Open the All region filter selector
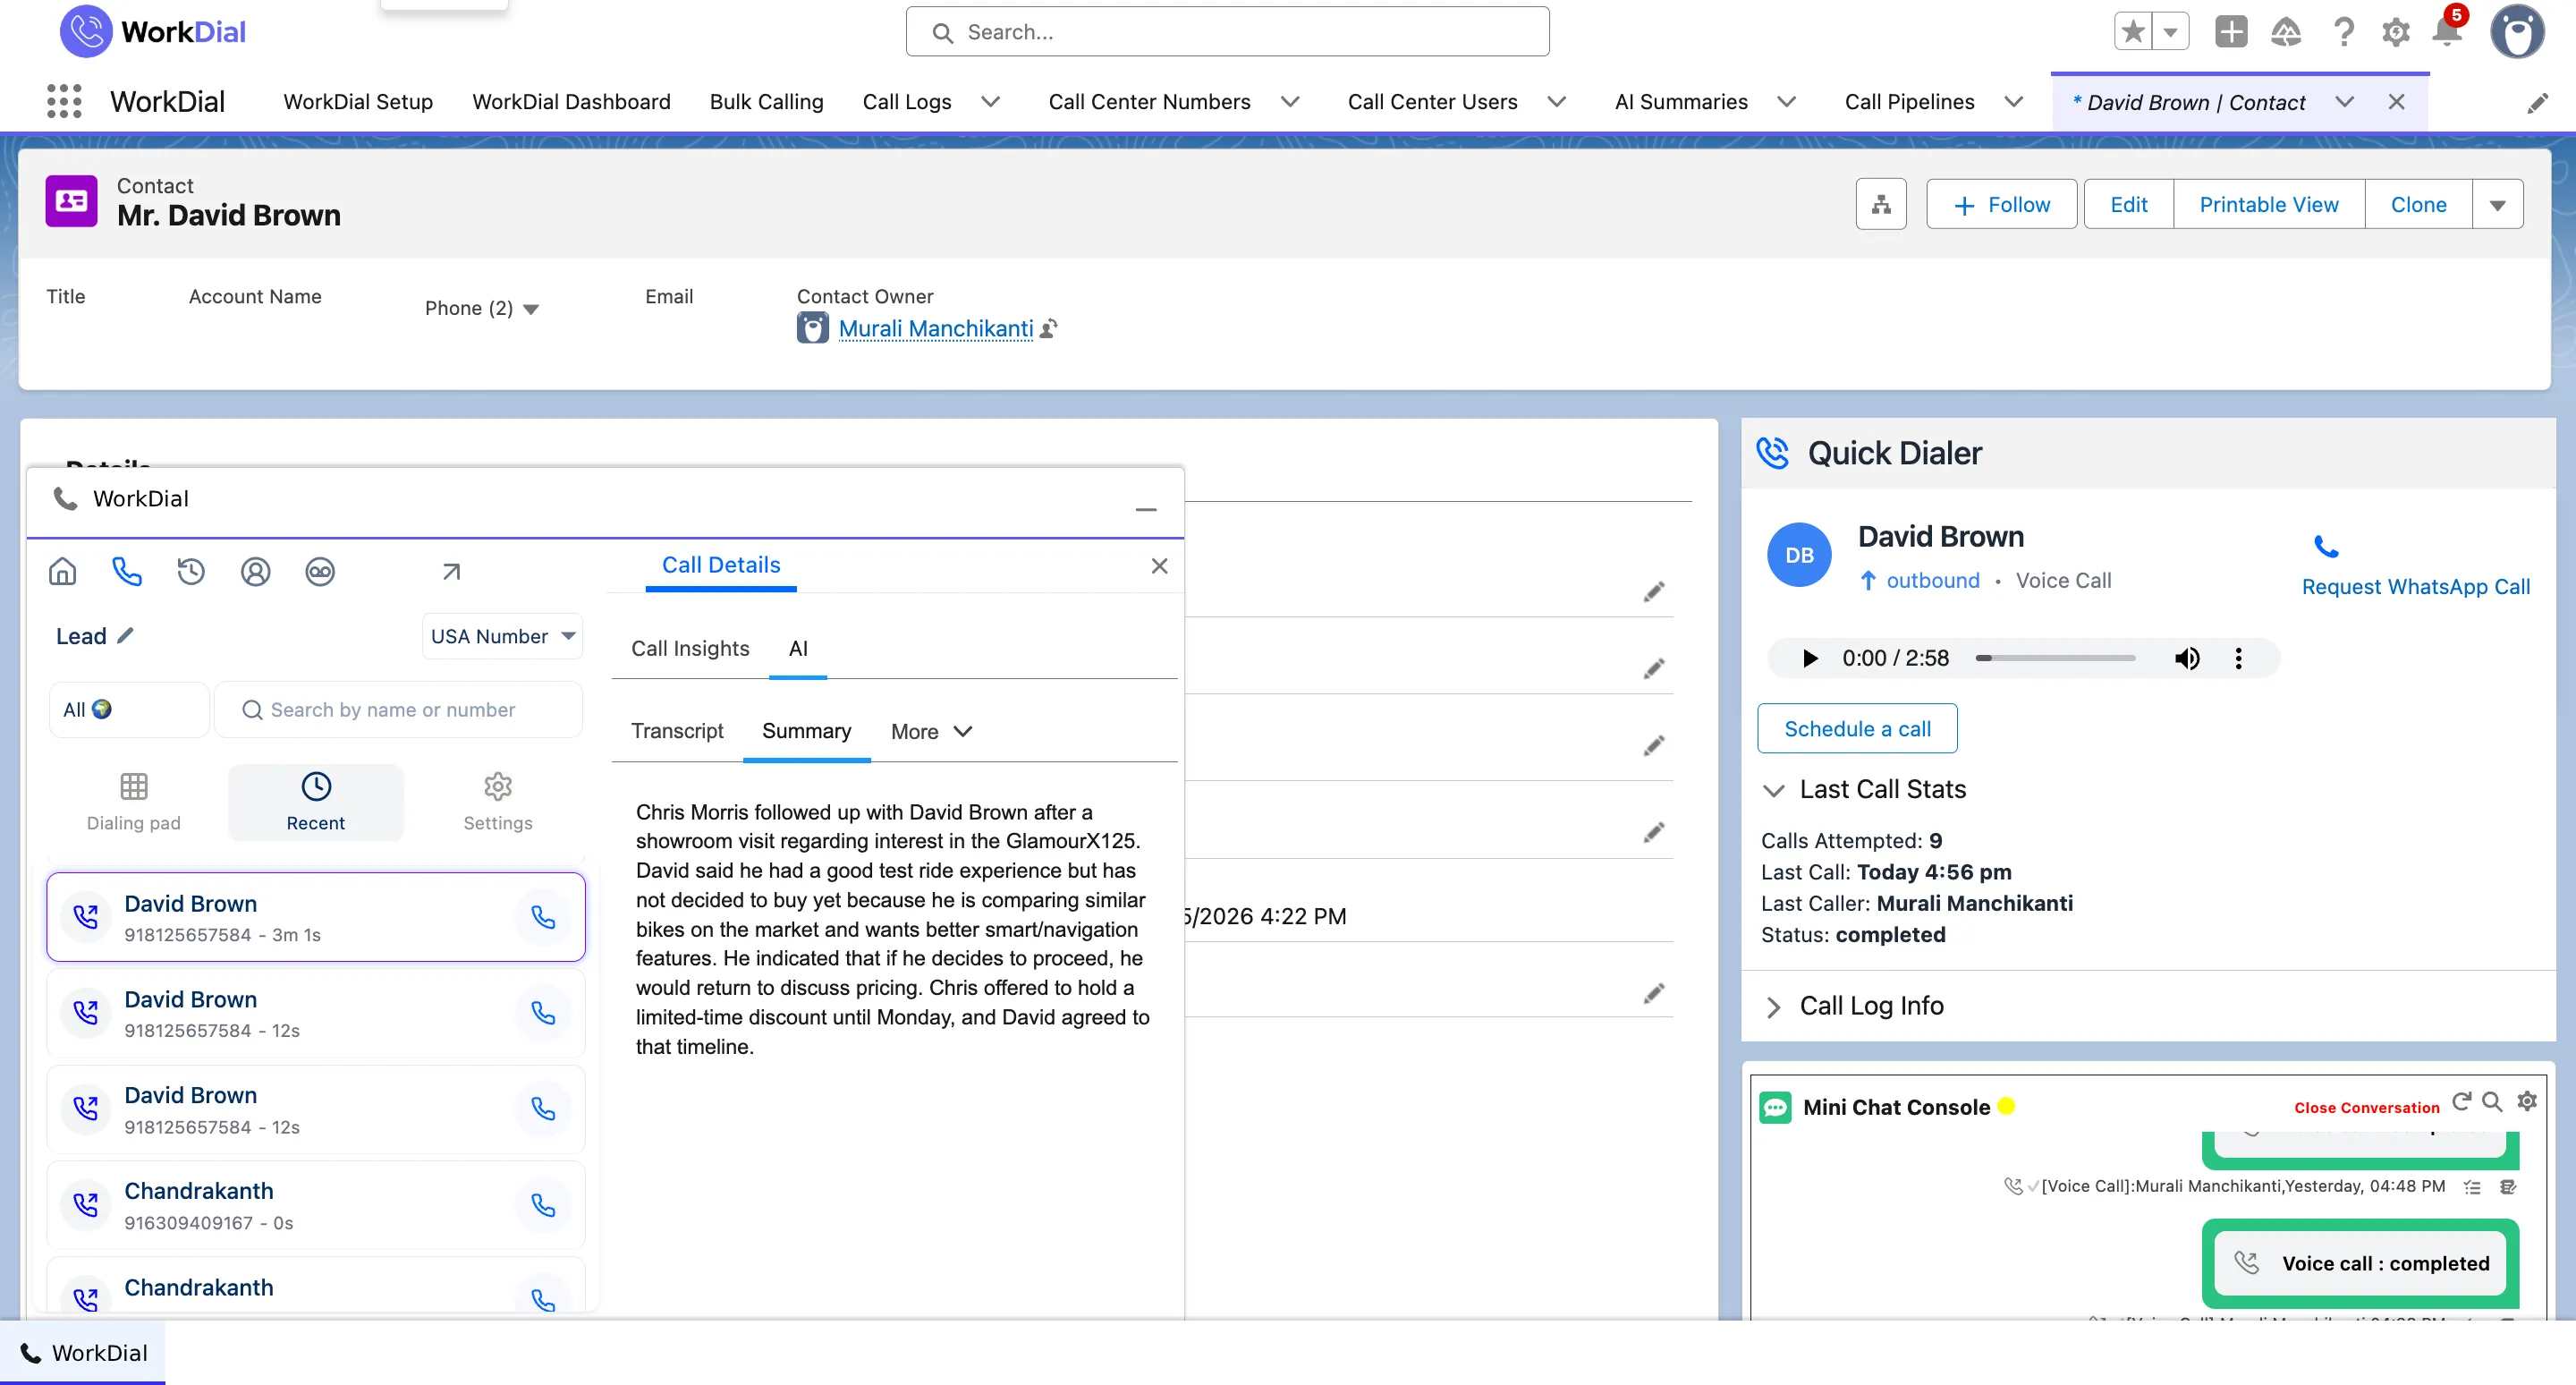2576x1385 pixels. tap(129, 709)
